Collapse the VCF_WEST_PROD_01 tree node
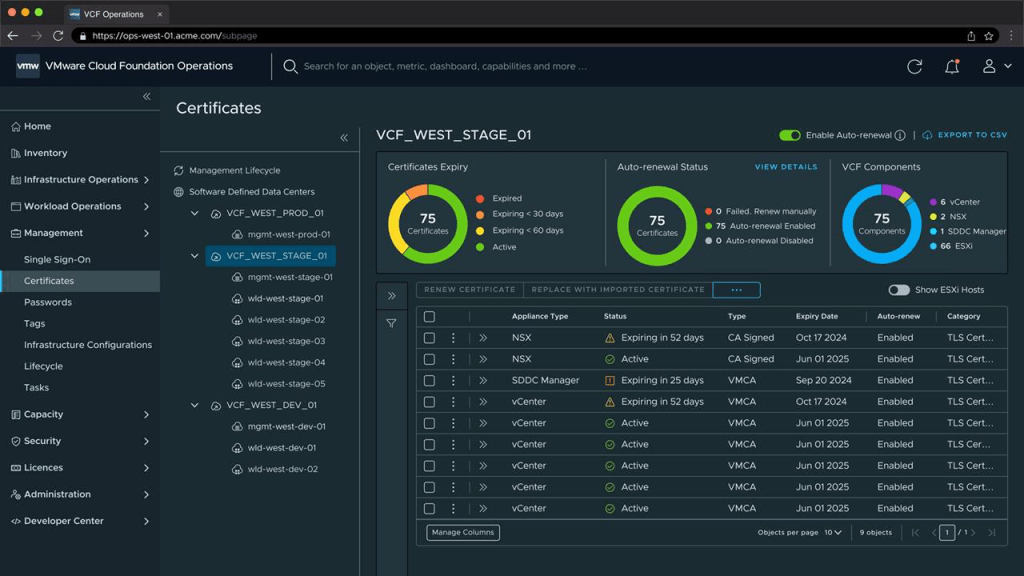The image size is (1024, 576). pyautogui.click(x=195, y=213)
